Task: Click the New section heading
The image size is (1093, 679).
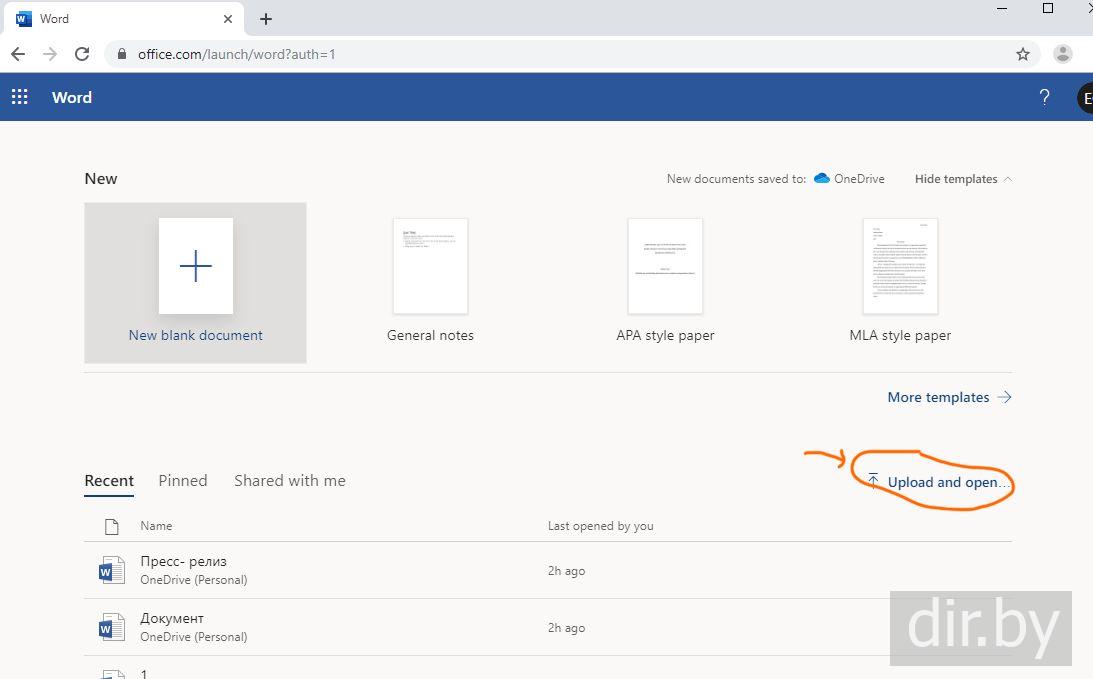Action: 101,178
